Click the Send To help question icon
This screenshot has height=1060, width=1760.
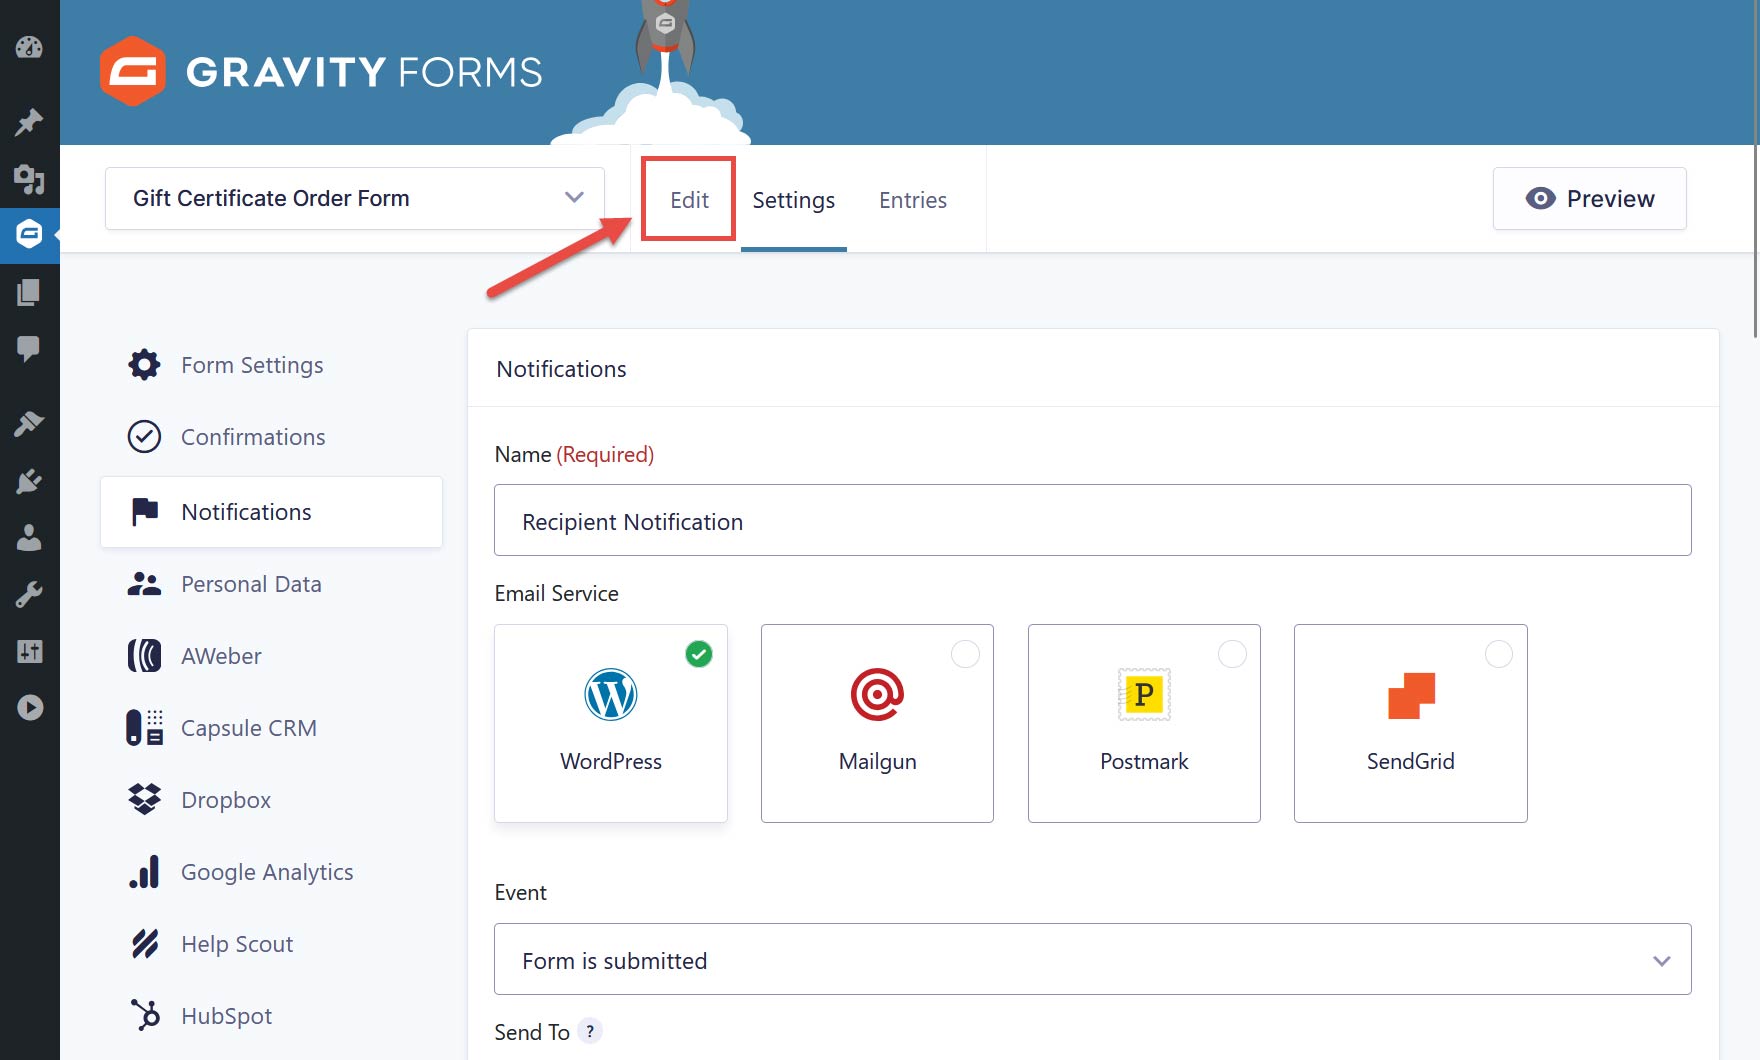pos(590,1031)
